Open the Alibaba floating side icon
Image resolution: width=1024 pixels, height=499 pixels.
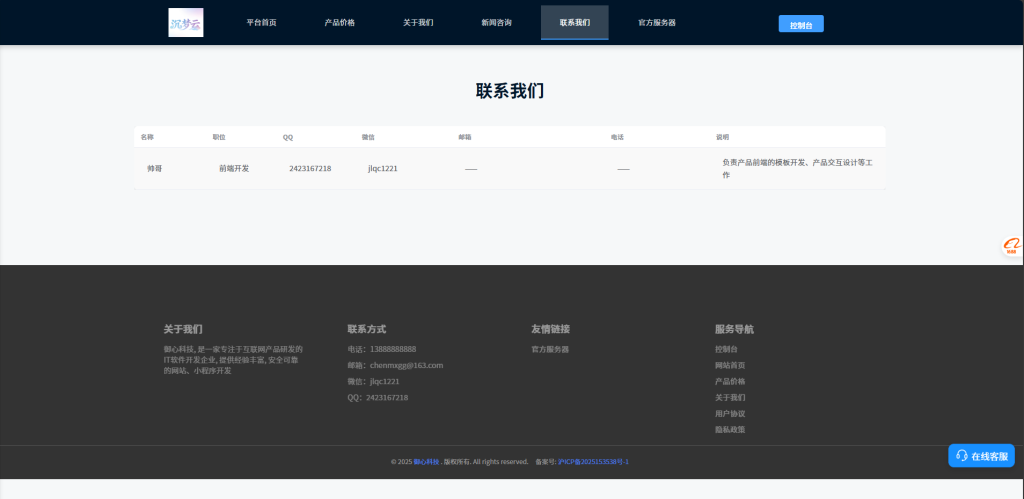(x=1012, y=246)
